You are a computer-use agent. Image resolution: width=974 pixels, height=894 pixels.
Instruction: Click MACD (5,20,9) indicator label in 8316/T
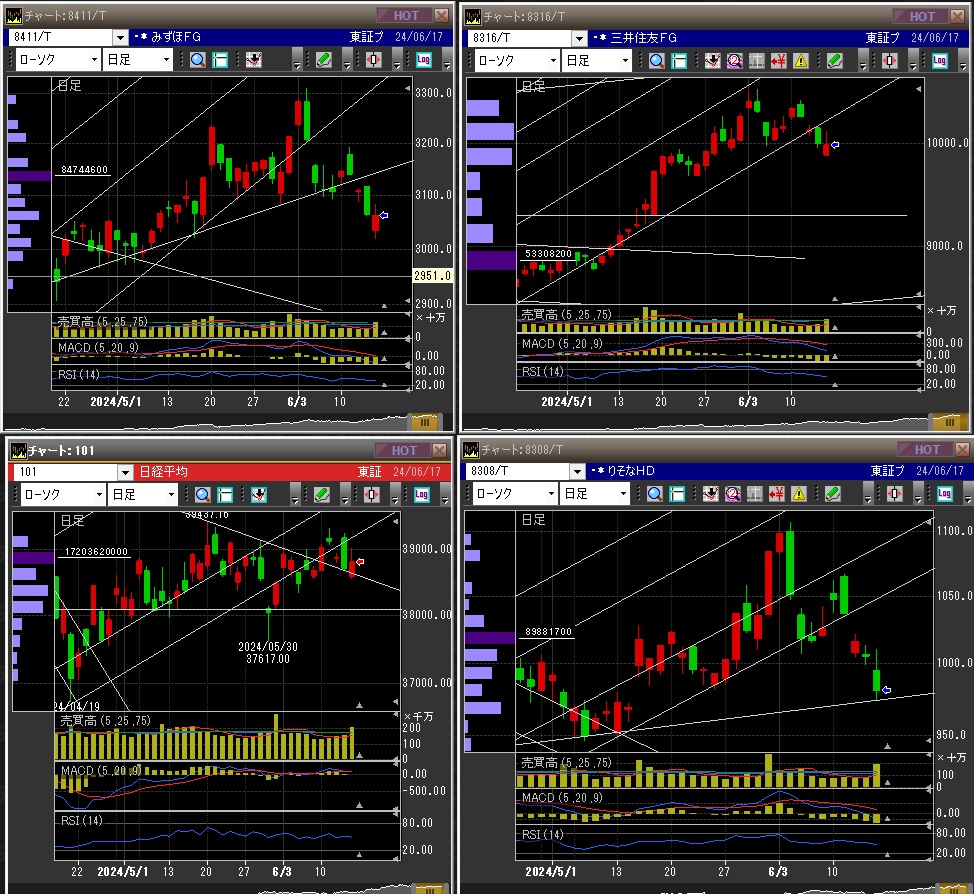[562, 344]
